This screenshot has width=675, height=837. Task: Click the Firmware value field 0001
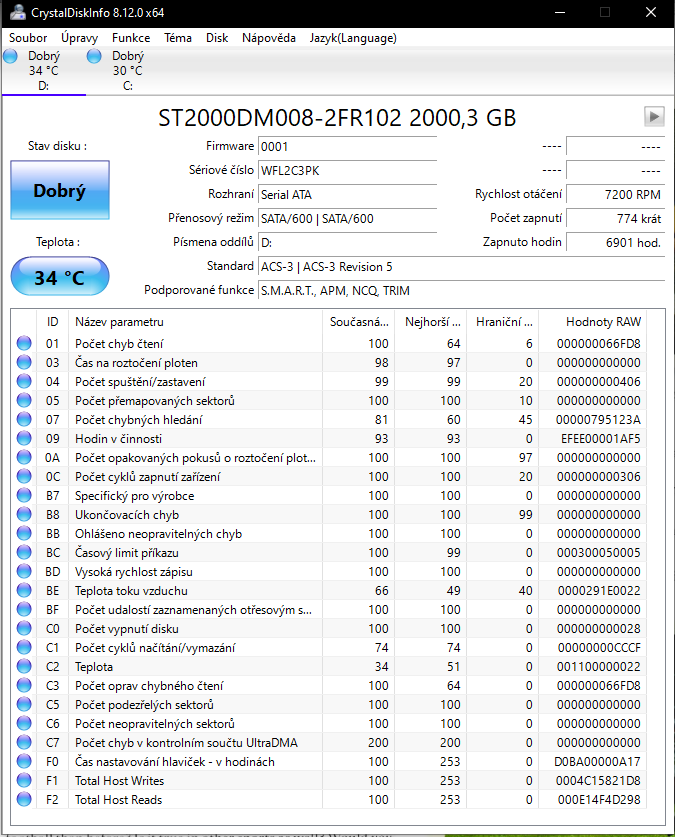347,146
